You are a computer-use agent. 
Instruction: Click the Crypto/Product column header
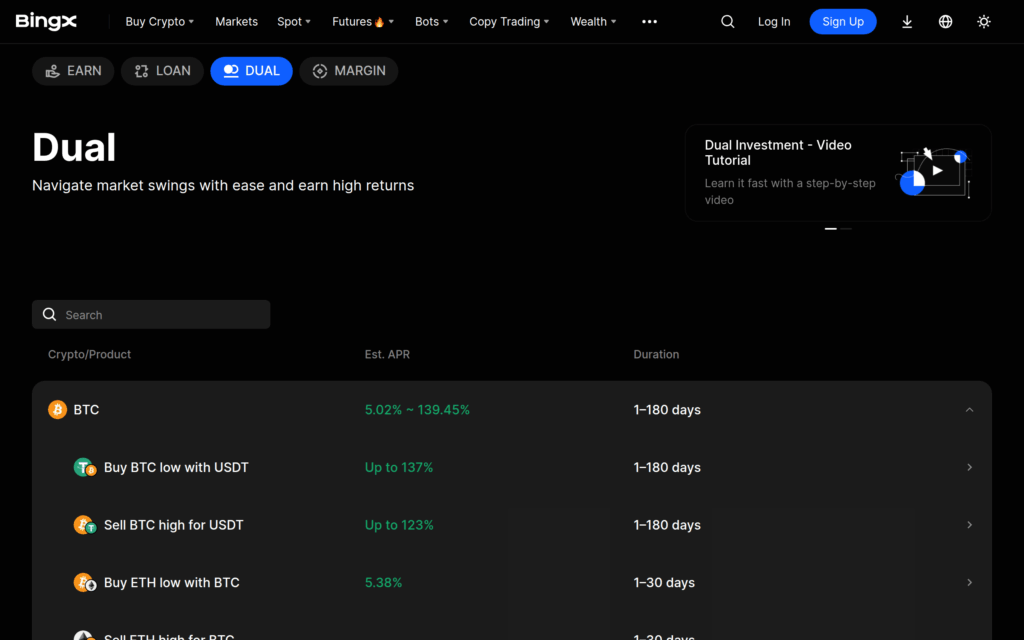coord(89,354)
